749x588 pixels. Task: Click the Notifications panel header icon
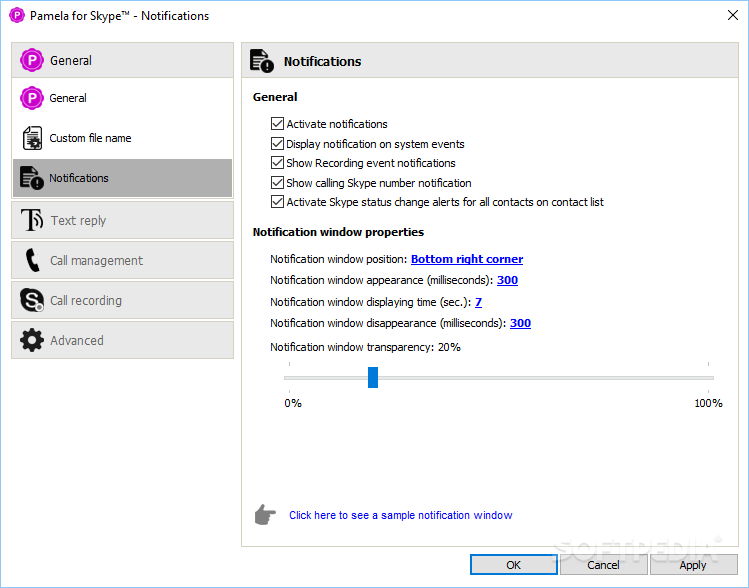tap(262, 61)
